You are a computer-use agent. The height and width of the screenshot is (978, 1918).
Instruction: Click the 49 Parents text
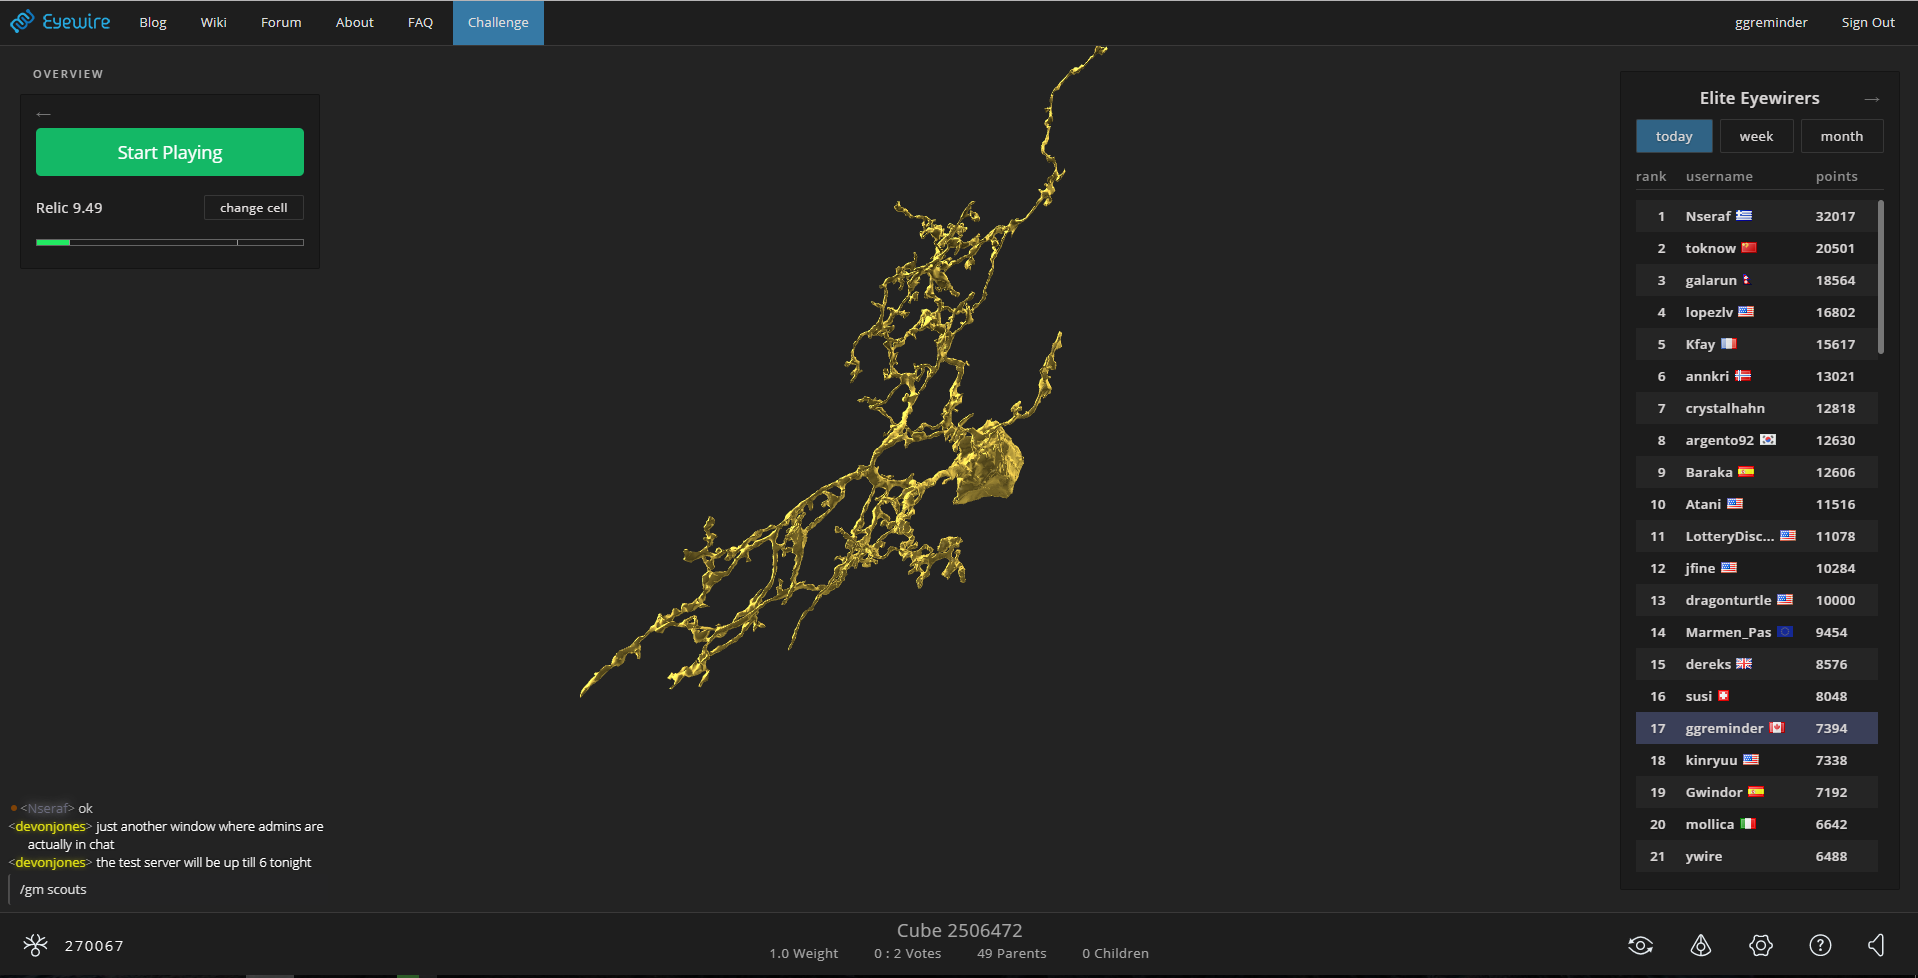tap(1012, 953)
